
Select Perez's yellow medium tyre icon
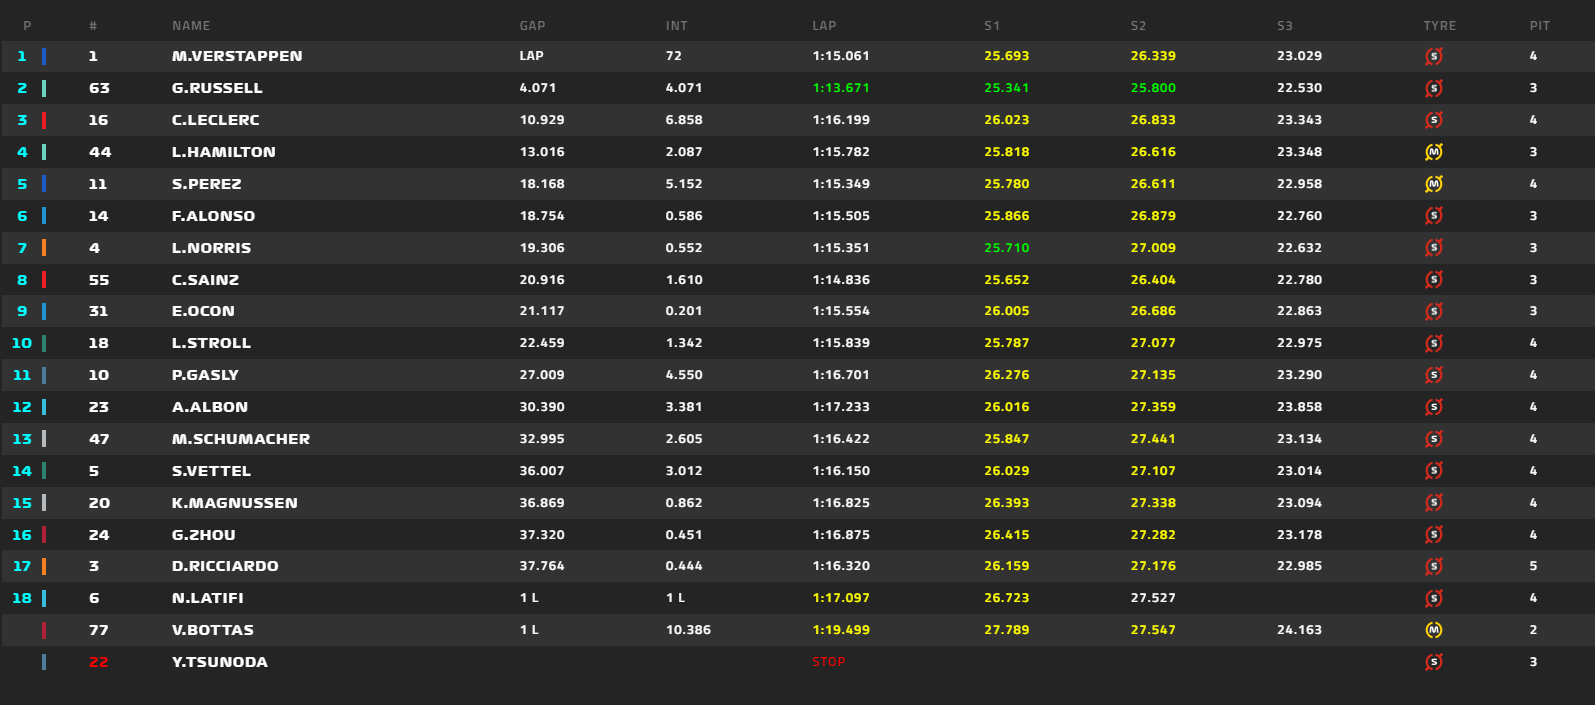coord(1434,184)
